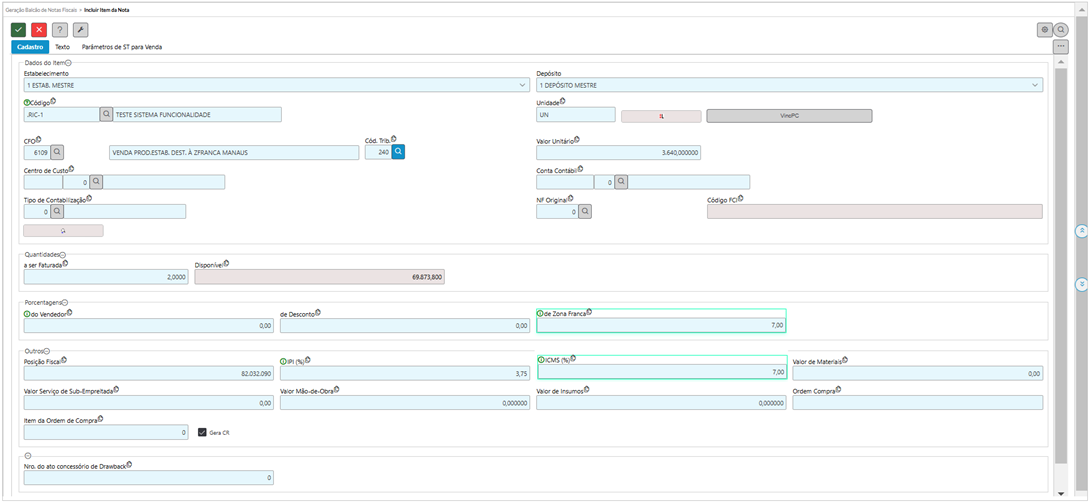Click the search icon next to Código field
Image resolution: width=1089 pixels, height=502 pixels.
click(106, 115)
